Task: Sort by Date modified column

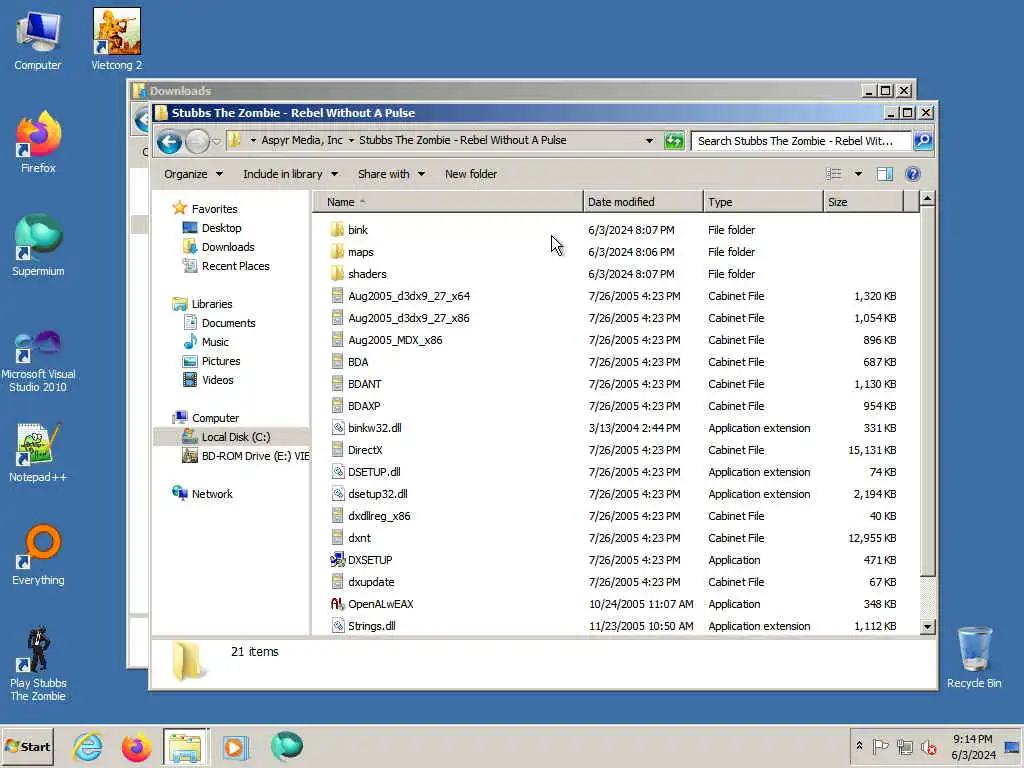Action: [x=643, y=202]
